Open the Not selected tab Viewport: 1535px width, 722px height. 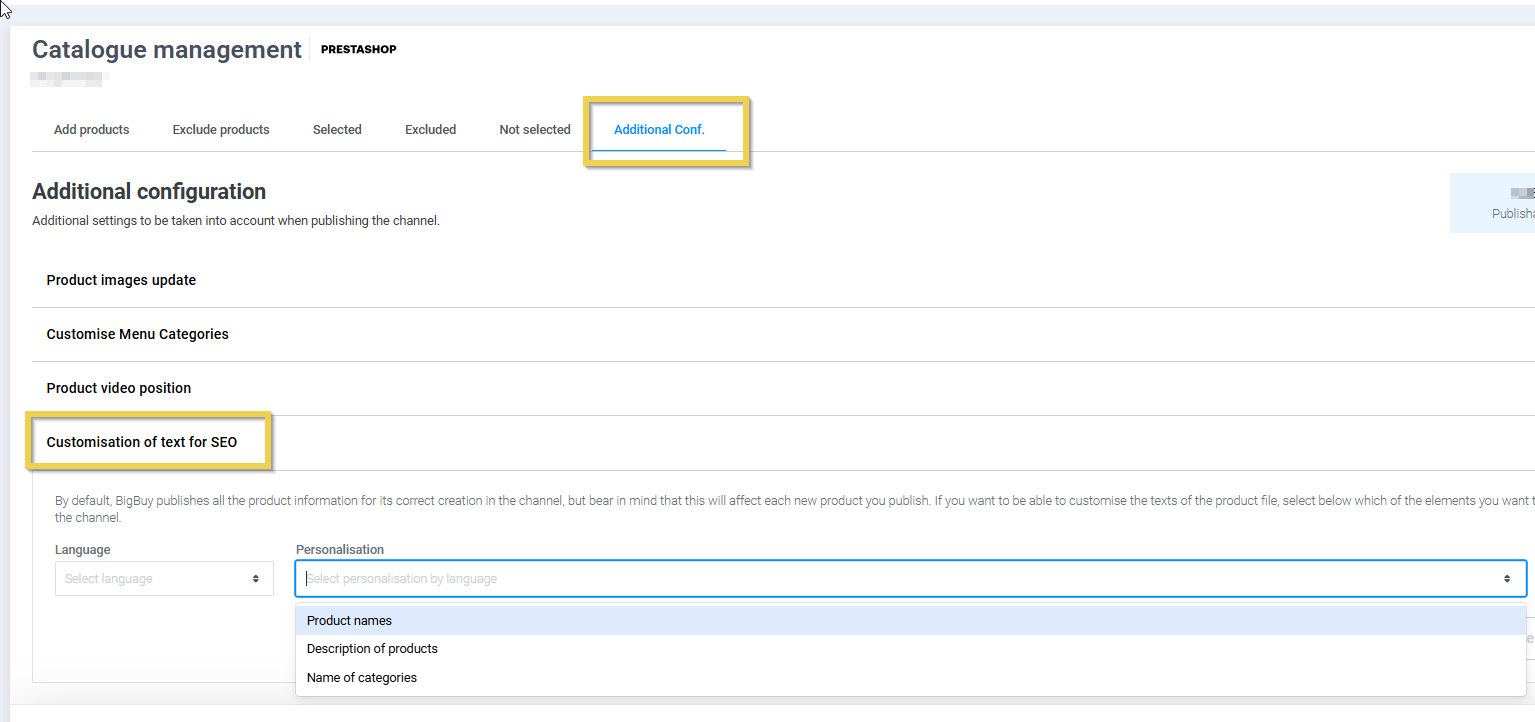coord(535,130)
